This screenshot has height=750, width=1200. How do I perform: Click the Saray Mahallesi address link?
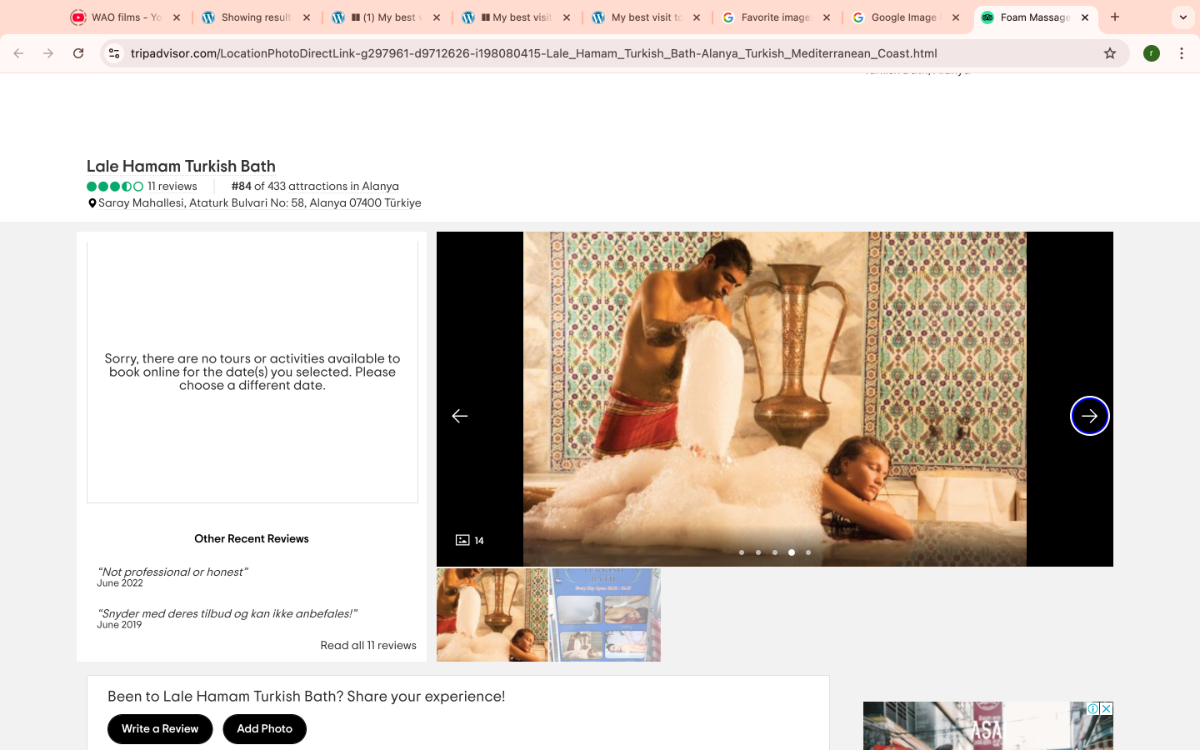pyautogui.click(x=259, y=203)
